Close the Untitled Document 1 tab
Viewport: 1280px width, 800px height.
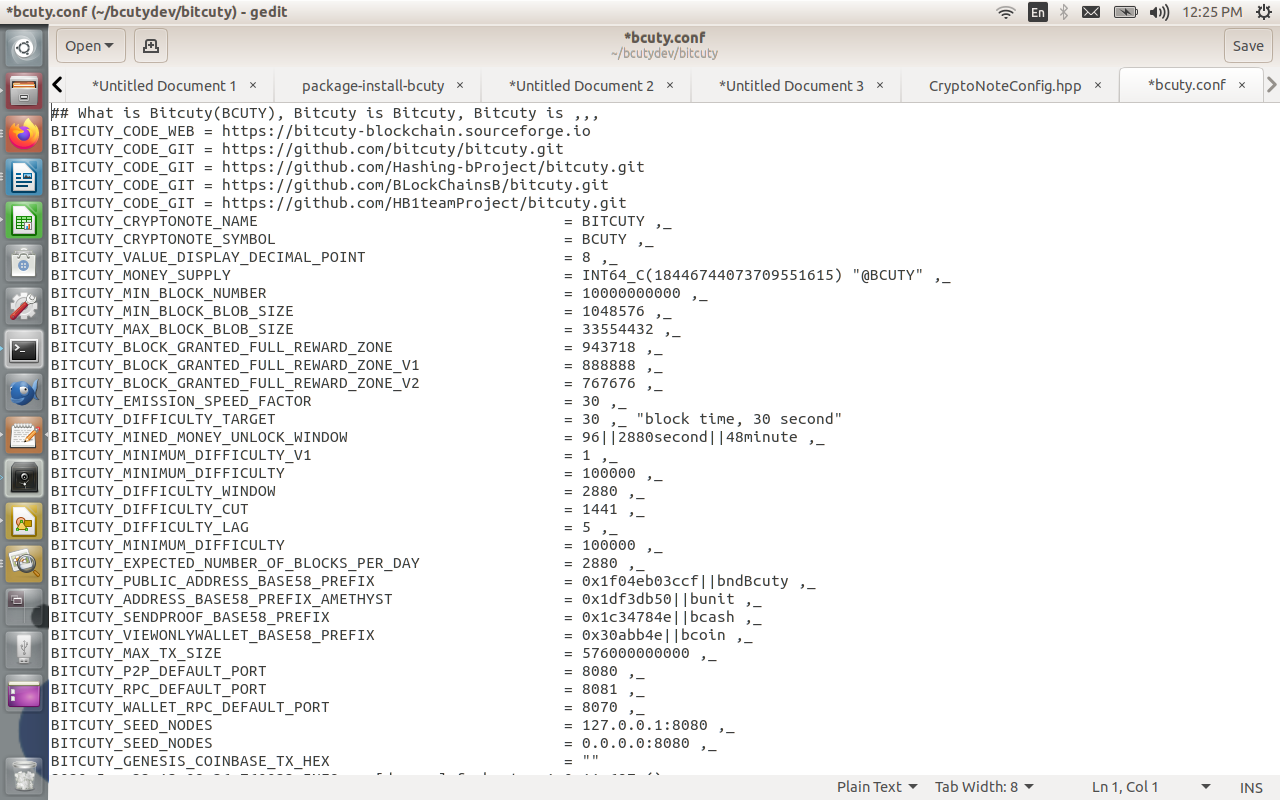253,86
